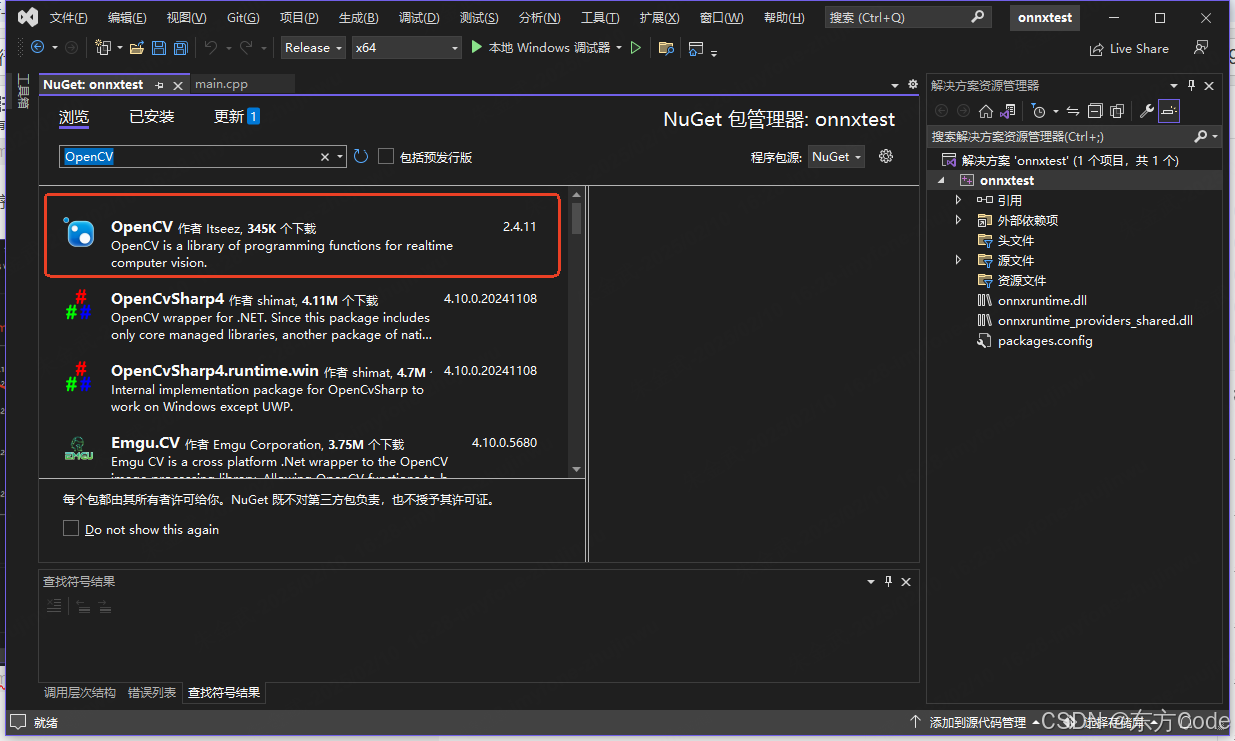
Task: Collapse all icon in Solution Explorer
Action: coord(1095,111)
